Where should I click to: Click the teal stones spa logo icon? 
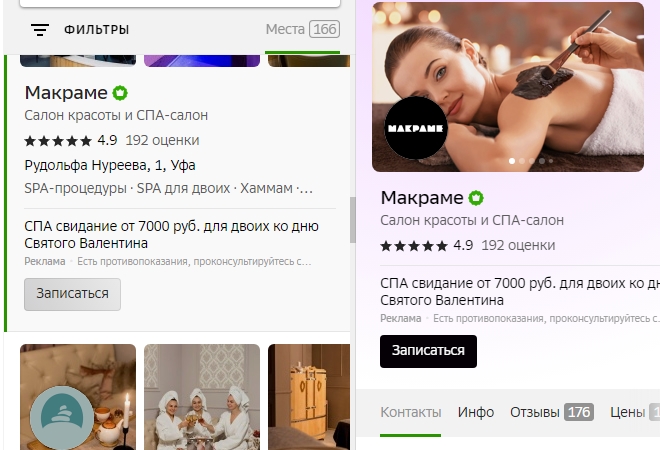coord(62,417)
